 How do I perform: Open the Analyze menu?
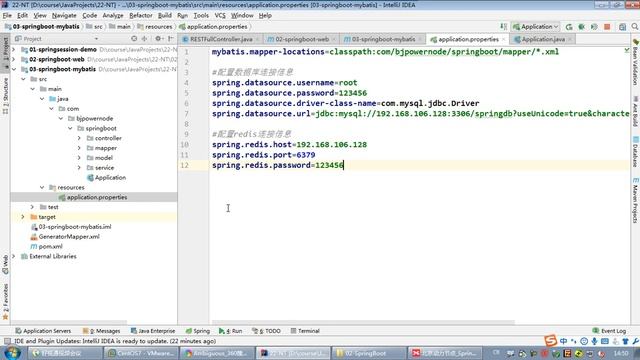[x=113, y=16]
